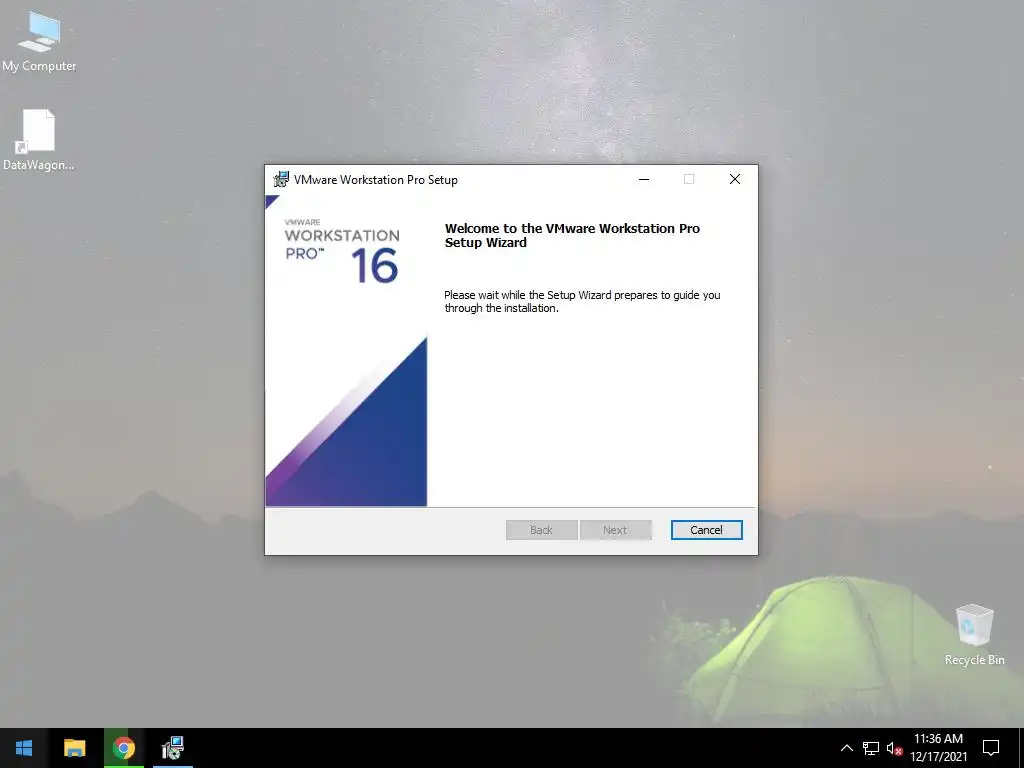The width and height of the screenshot is (1024, 768).
Task: Click the maximize button on setup window
Action: (x=689, y=179)
